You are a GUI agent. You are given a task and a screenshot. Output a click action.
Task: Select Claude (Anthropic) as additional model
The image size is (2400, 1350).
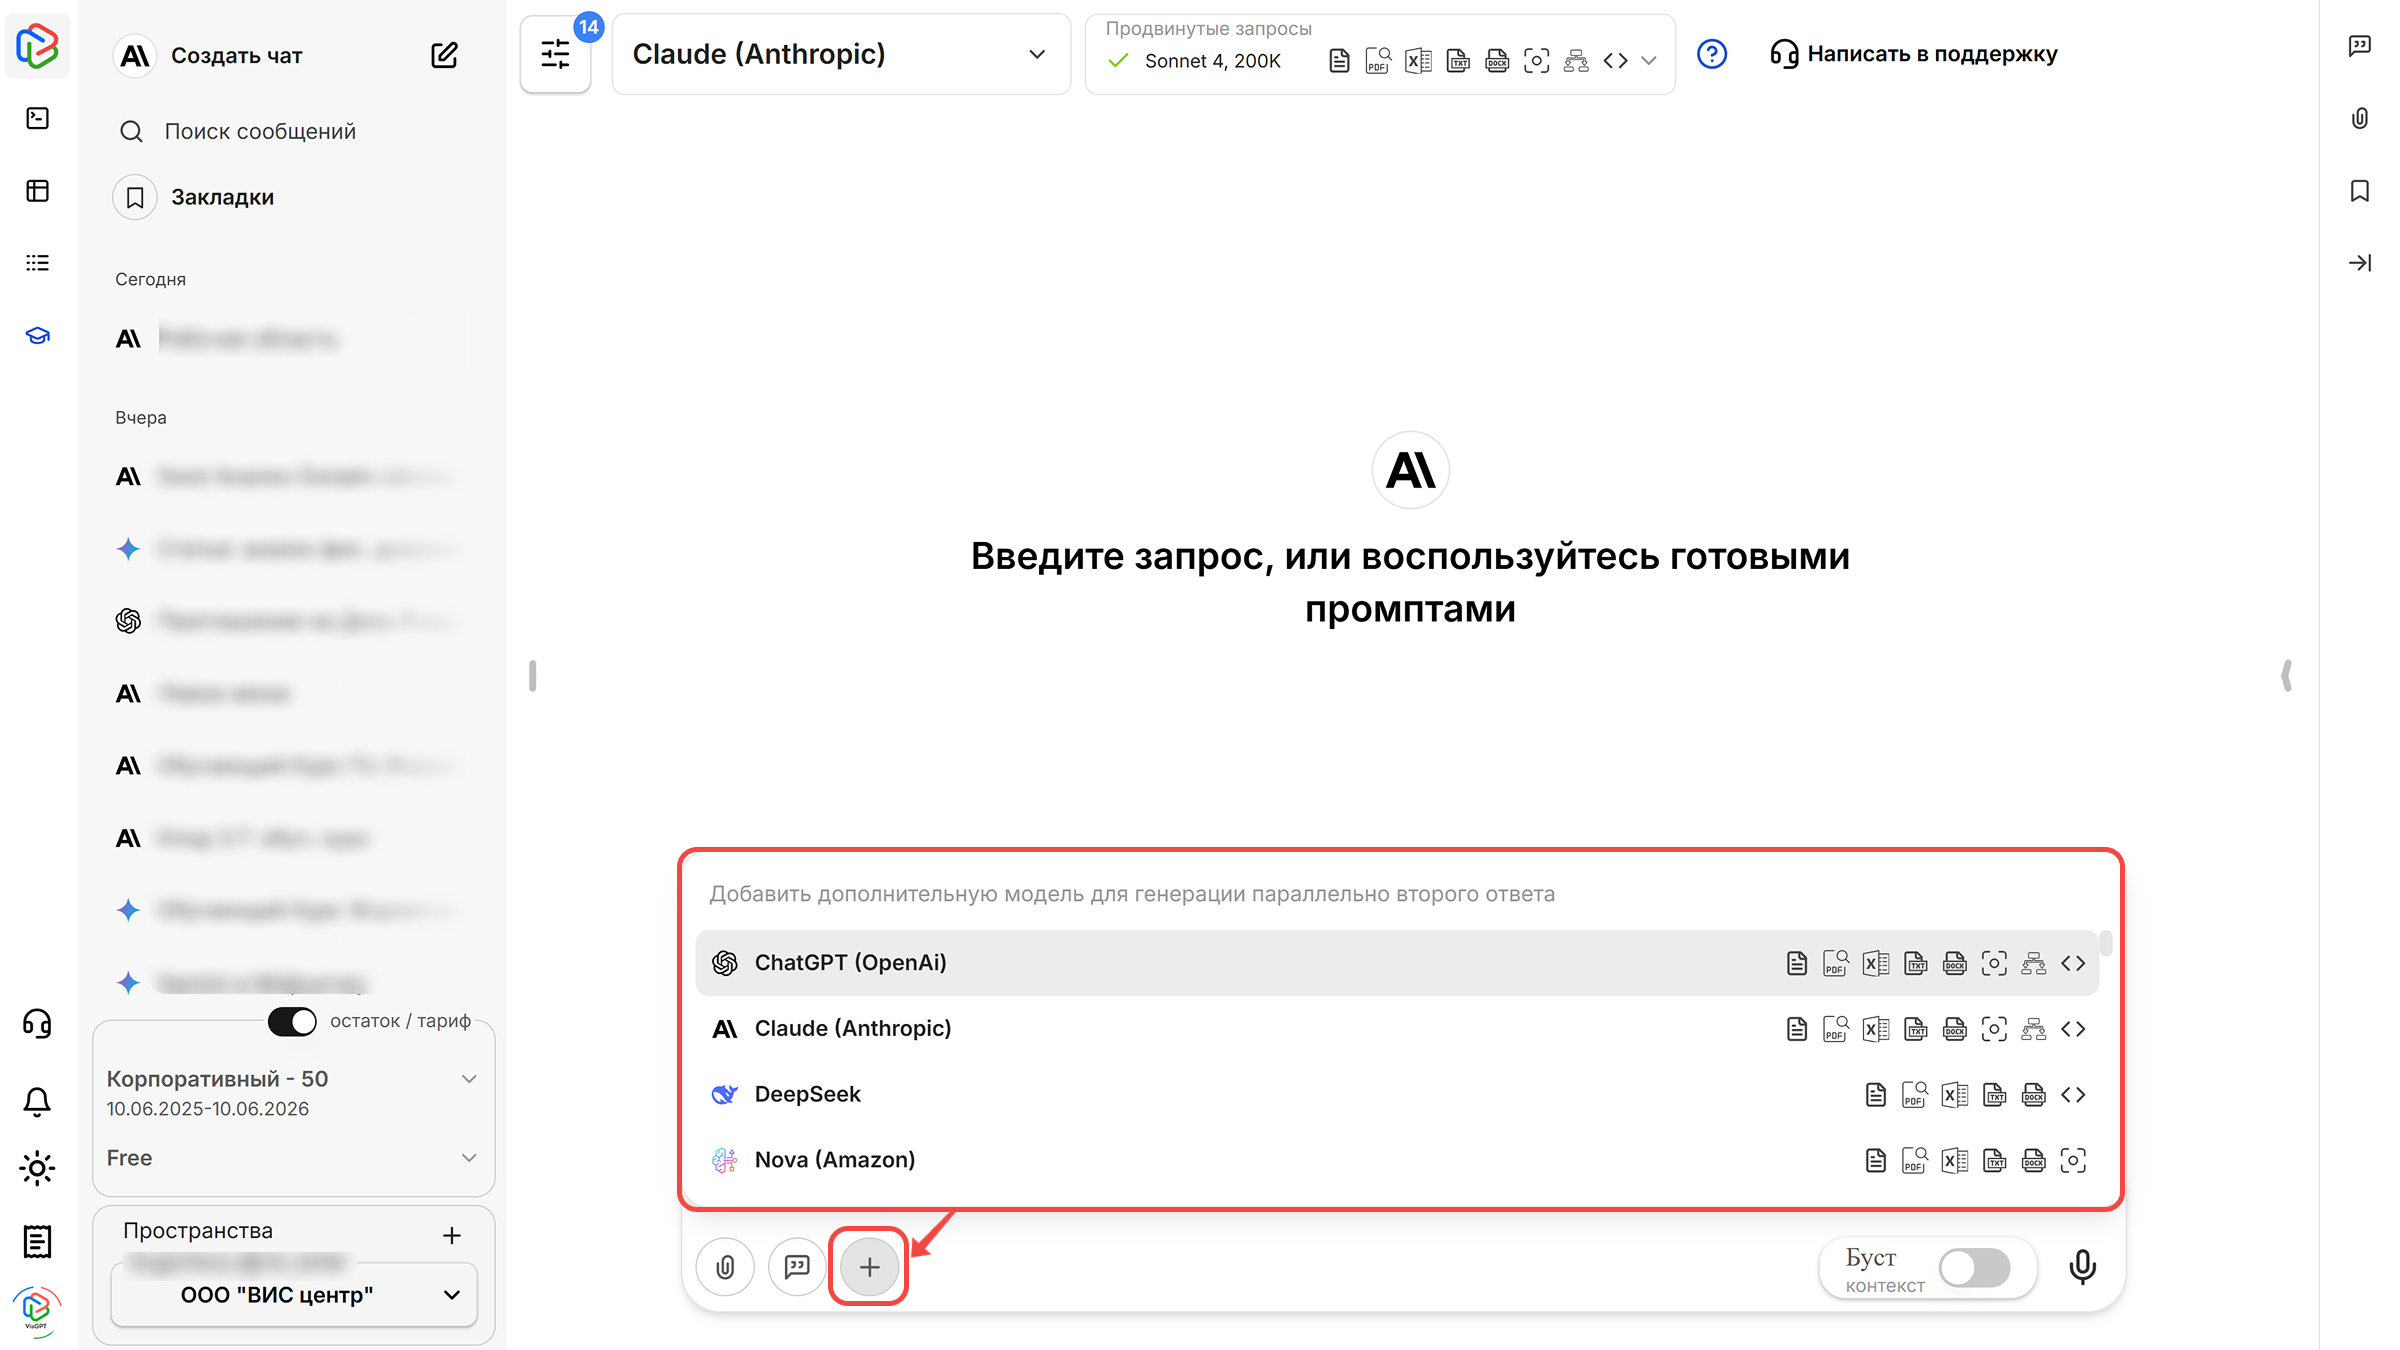(1396, 1029)
